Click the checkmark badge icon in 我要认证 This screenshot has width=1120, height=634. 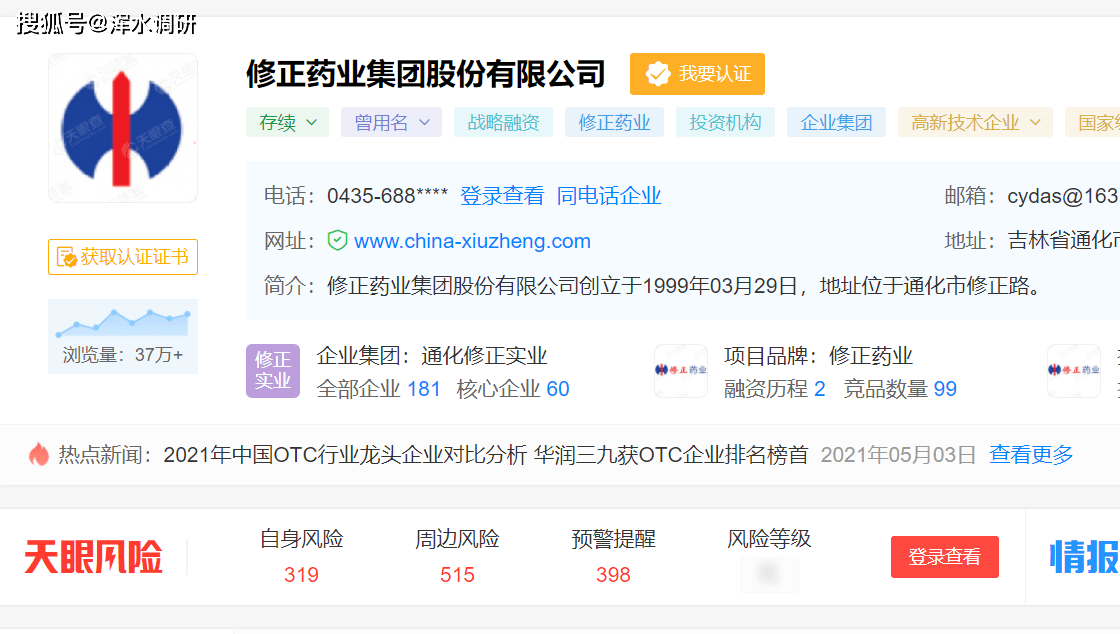click(x=657, y=74)
